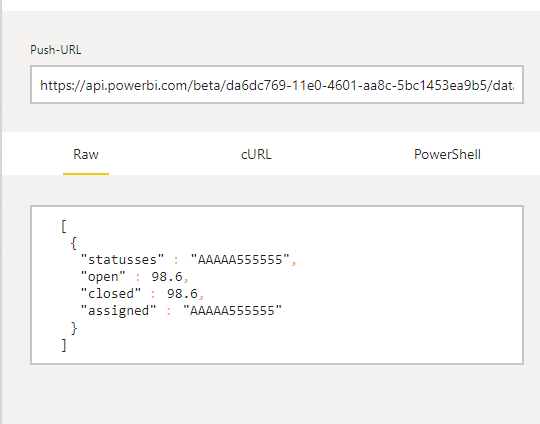This screenshot has height=424, width=540.
Task: Click the closing curly brace
Action: coord(74,328)
